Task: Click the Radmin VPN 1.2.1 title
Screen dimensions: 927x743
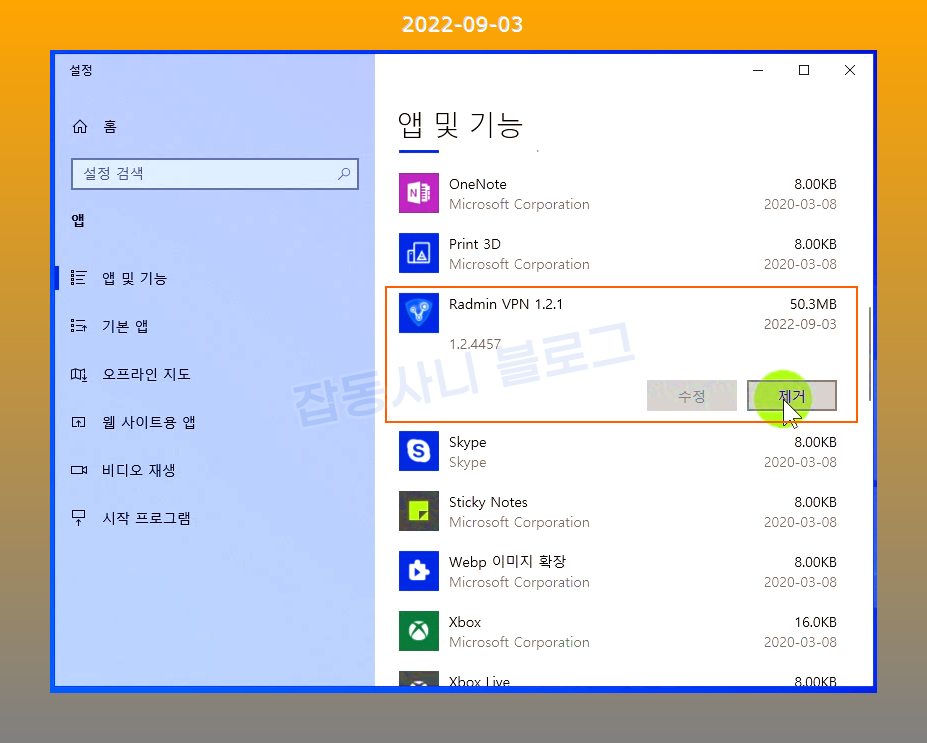Action: tap(506, 304)
